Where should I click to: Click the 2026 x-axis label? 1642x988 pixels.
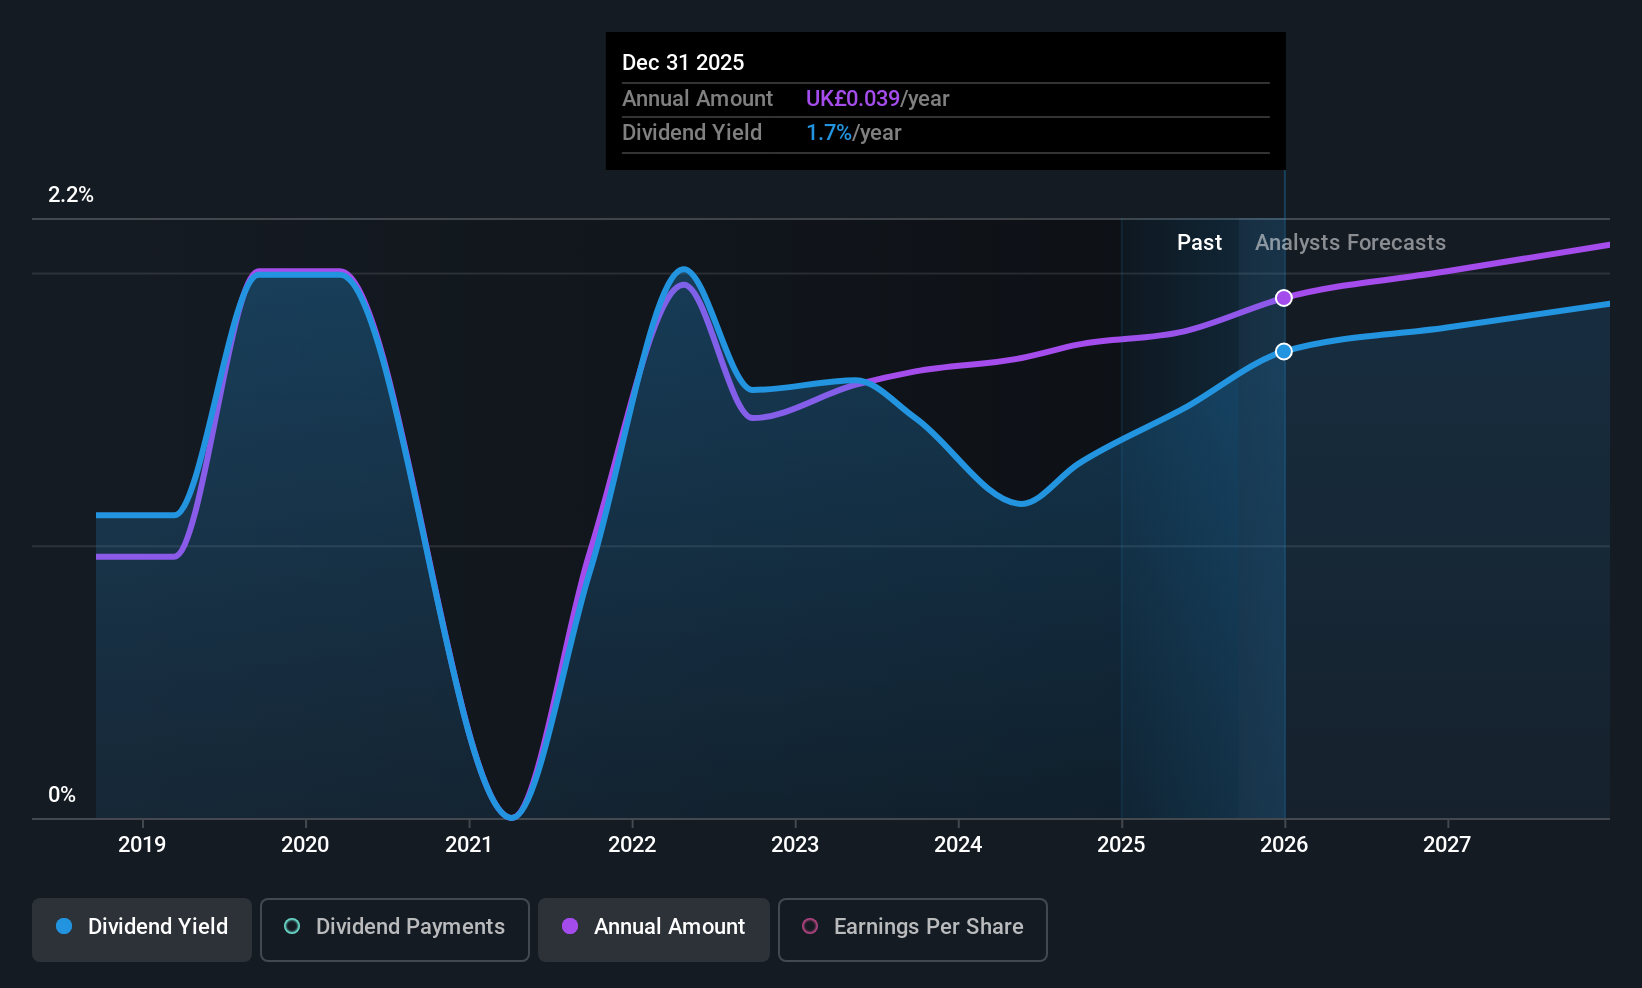click(1284, 844)
